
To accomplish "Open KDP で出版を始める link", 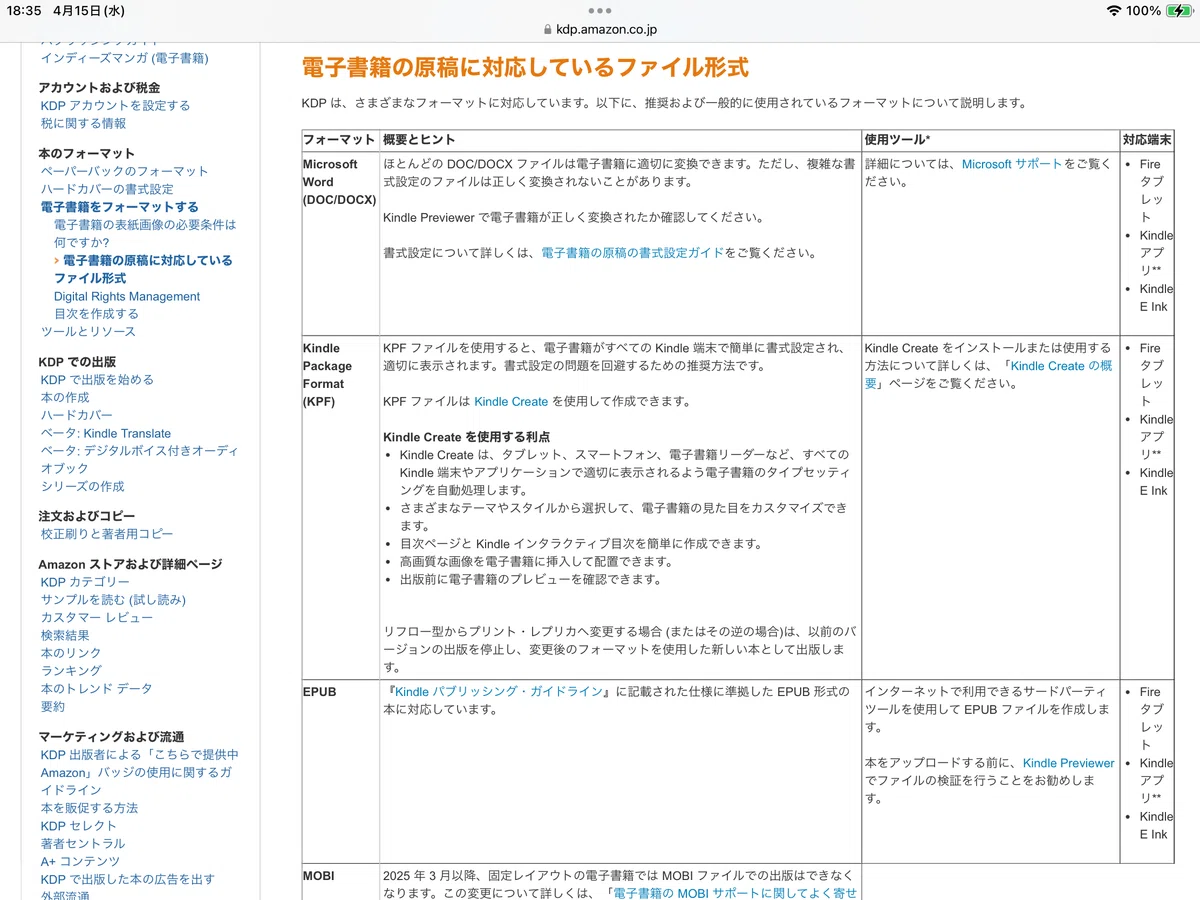I will pyautogui.click(x=97, y=380).
